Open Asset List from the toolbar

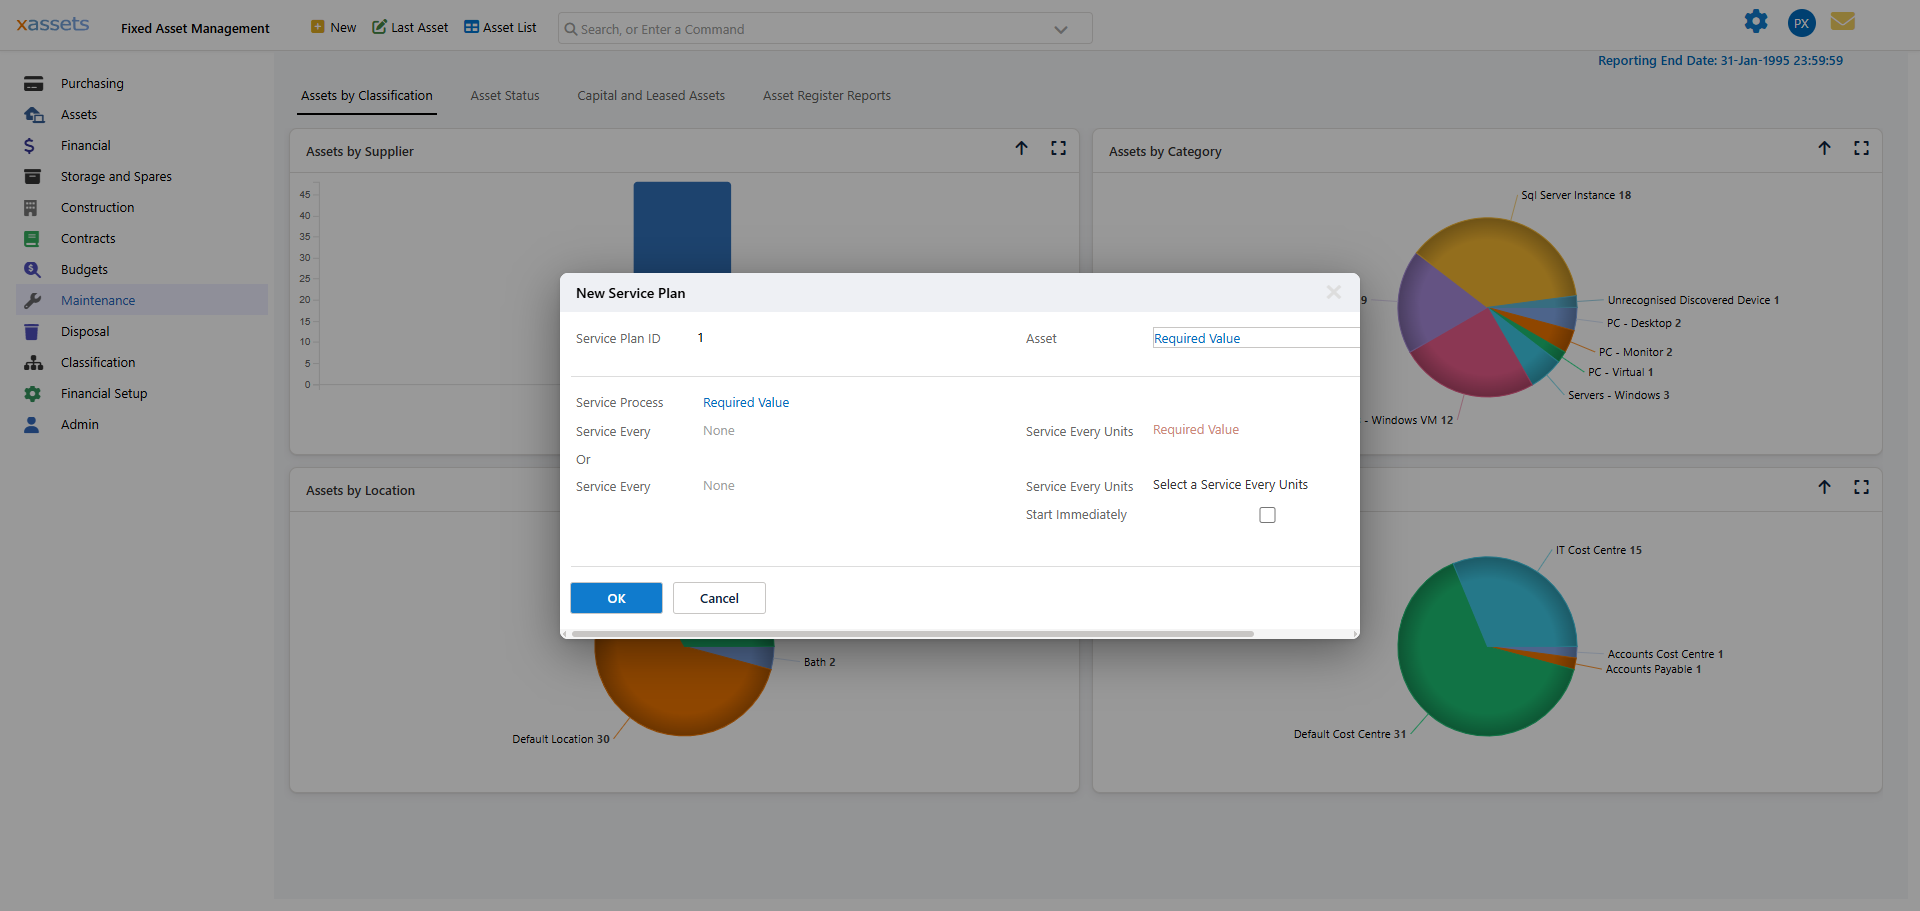(x=500, y=28)
